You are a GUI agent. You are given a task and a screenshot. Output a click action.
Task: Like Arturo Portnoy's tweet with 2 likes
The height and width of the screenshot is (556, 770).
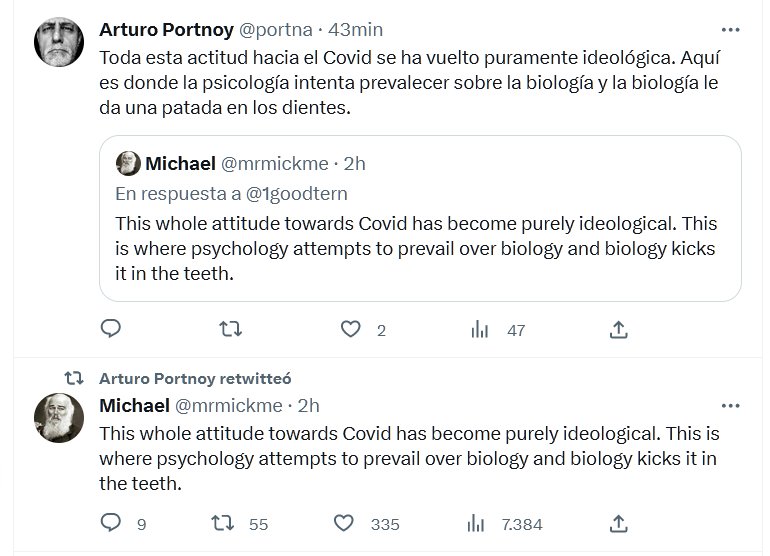(350, 329)
